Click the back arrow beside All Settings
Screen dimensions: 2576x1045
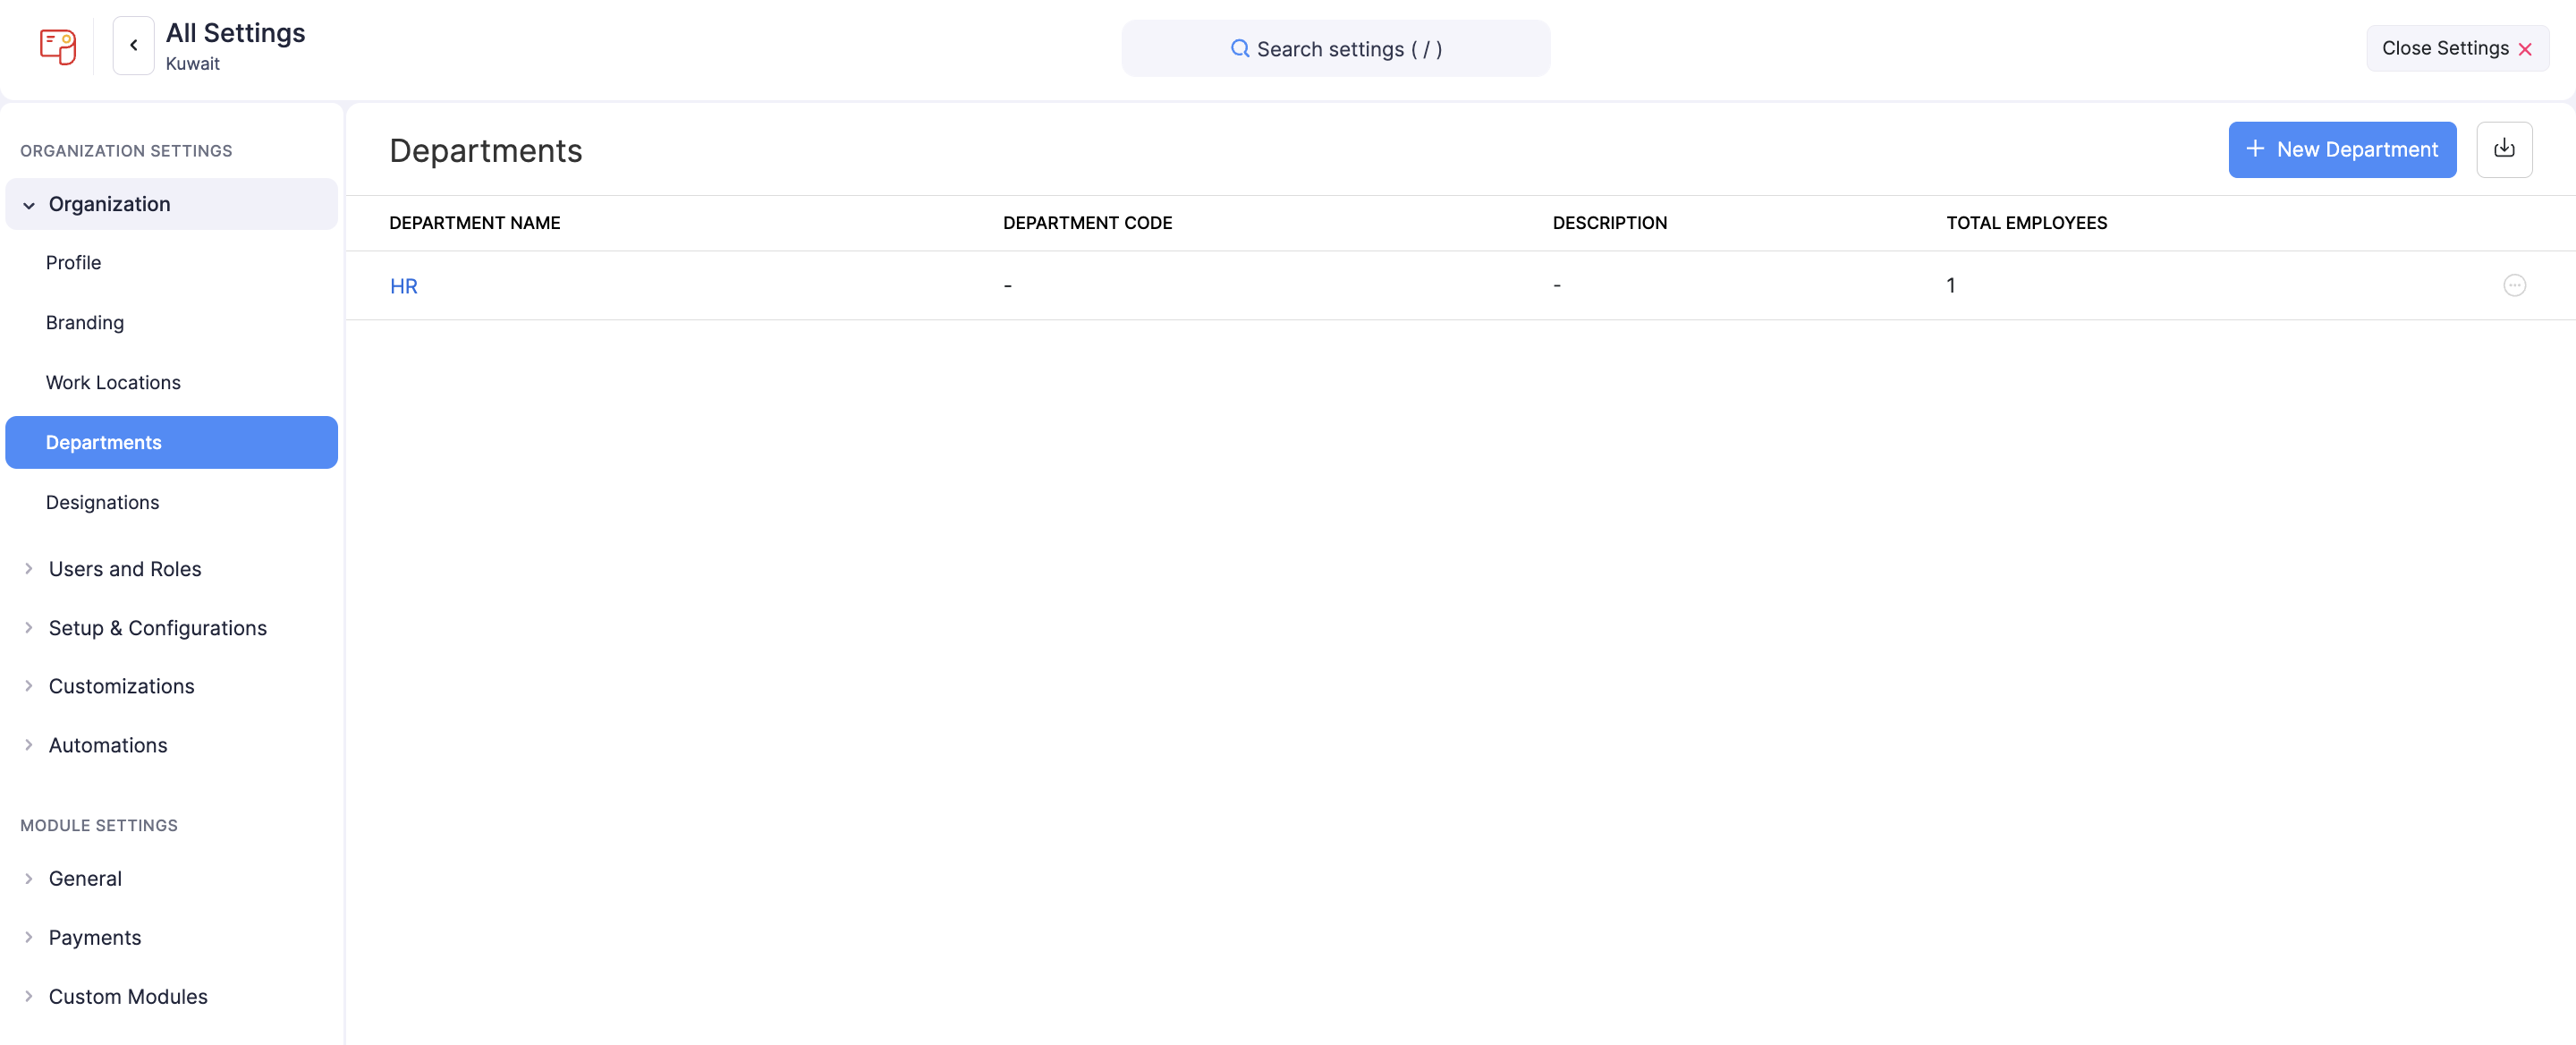tap(133, 46)
